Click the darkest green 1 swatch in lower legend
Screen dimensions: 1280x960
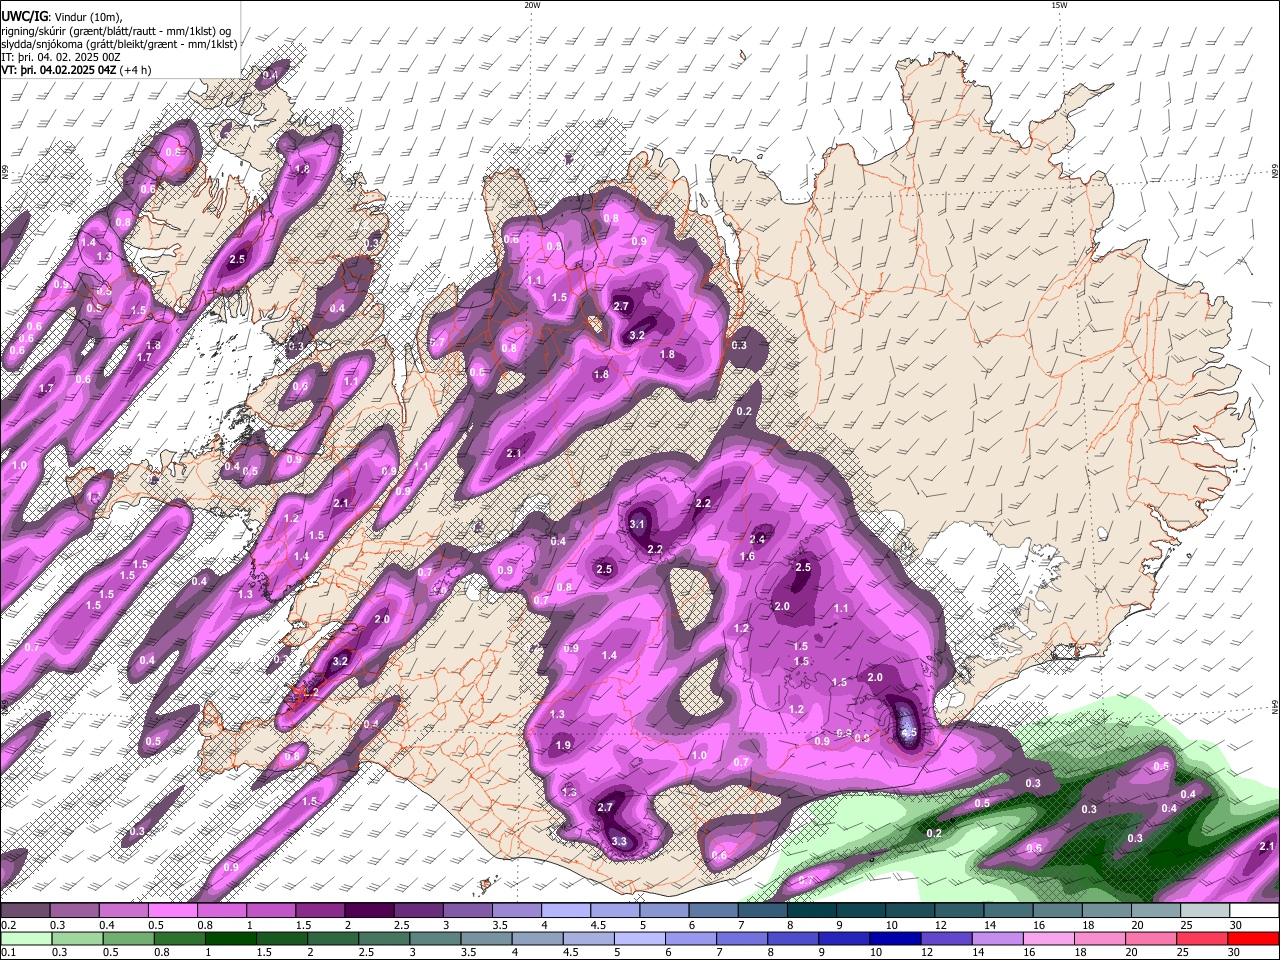click(x=231, y=938)
